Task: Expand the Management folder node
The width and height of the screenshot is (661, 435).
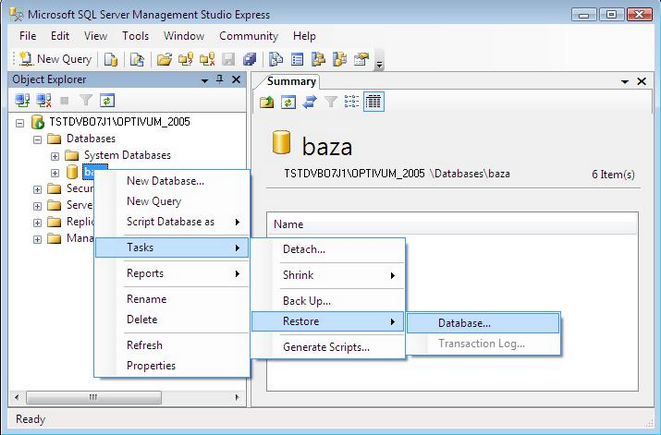Action: click(x=38, y=239)
